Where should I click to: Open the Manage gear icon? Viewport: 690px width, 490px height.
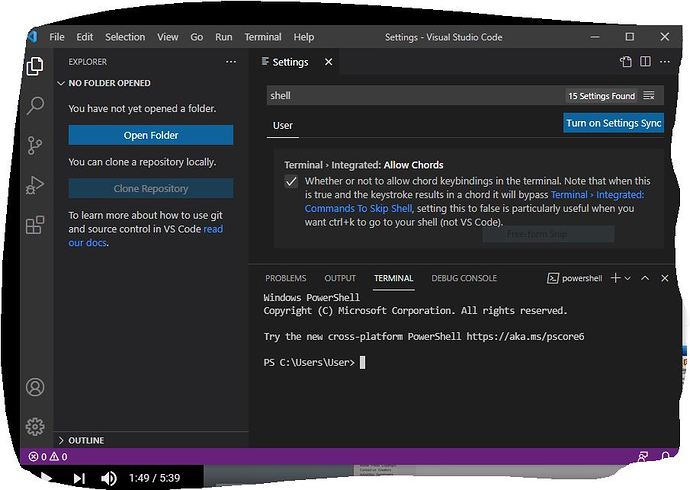(35, 427)
